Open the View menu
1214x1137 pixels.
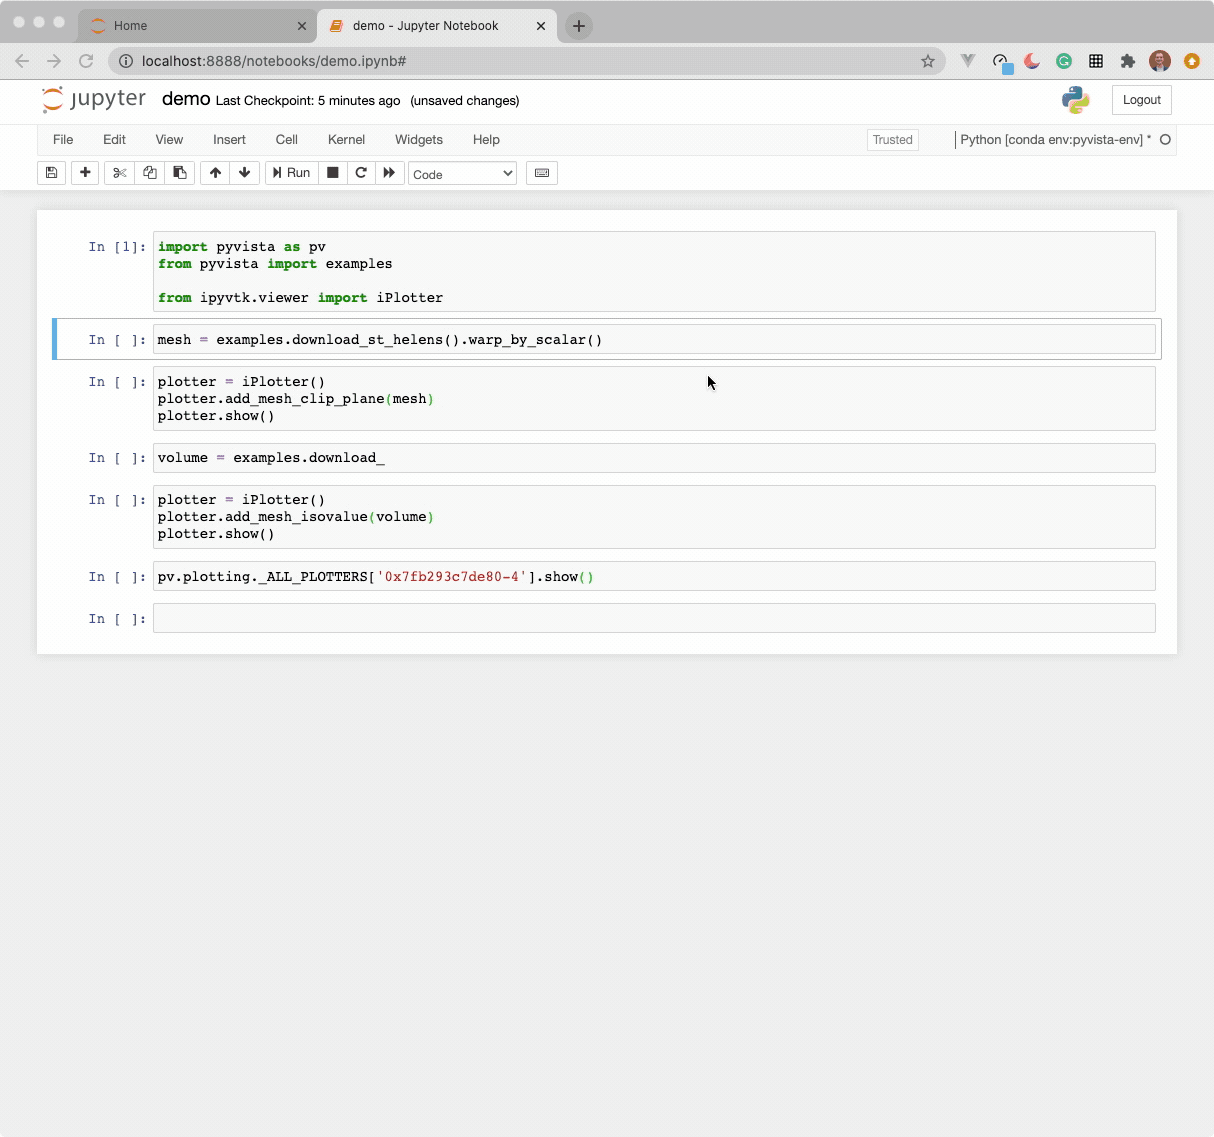click(169, 140)
